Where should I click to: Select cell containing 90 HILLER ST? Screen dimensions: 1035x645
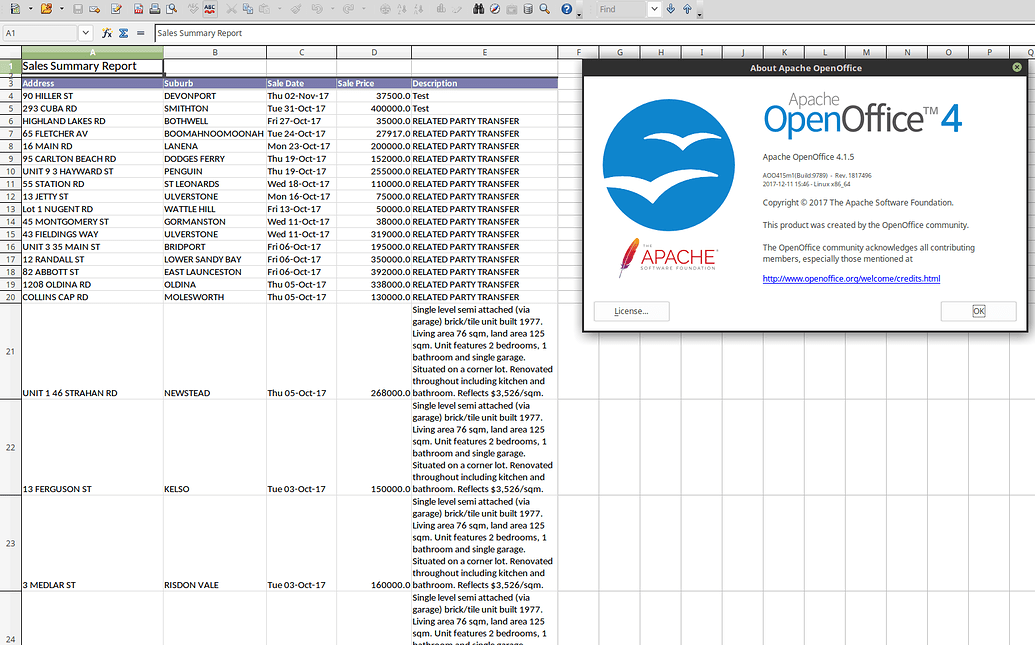coord(92,96)
